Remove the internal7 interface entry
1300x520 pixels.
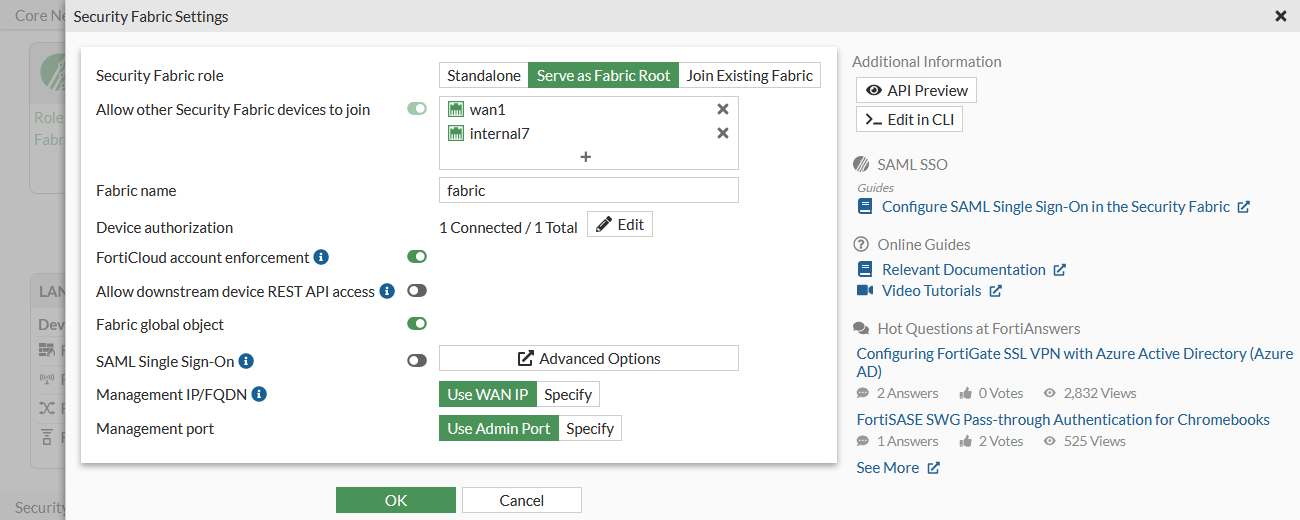tap(723, 134)
